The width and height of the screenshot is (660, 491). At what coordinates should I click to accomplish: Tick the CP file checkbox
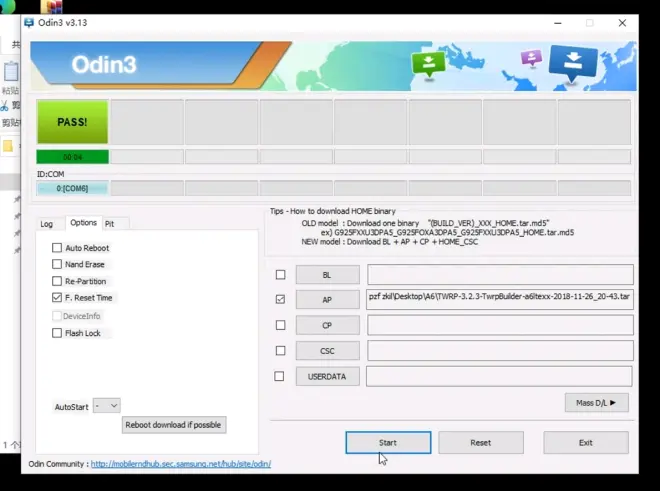pyautogui.click(x=280, y=325)
